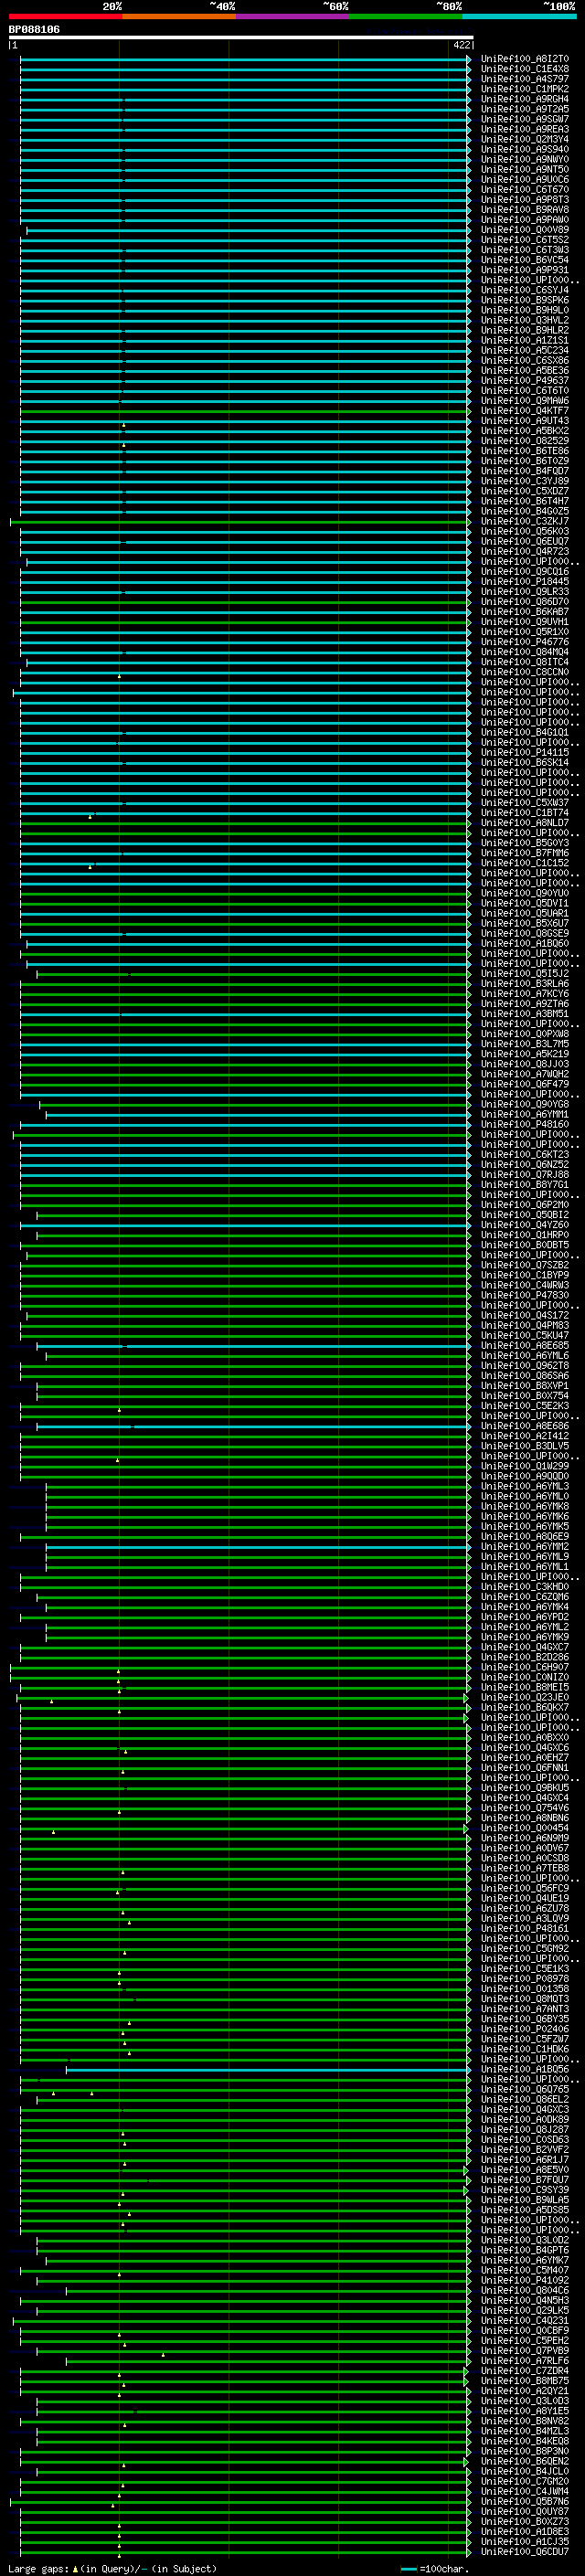Image resolution: width=585 pixels, height=2576 pixels.
Task: Select the UniRef100_Q3HVL2 label
Action: [525, 320]
